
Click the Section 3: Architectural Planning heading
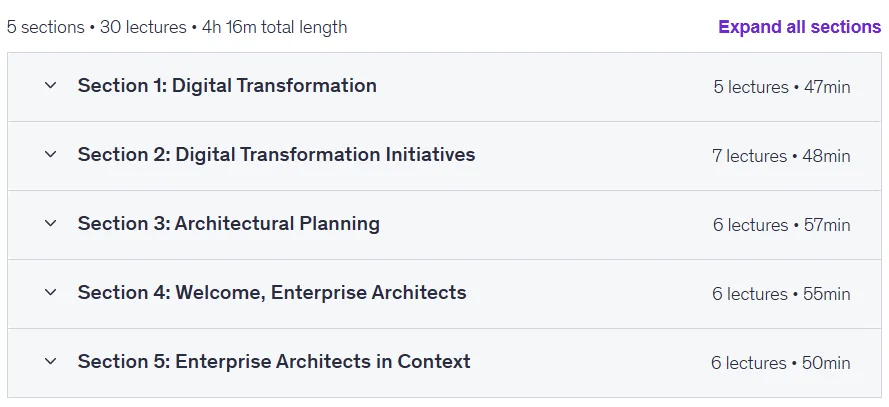click(x=228, y=223)
